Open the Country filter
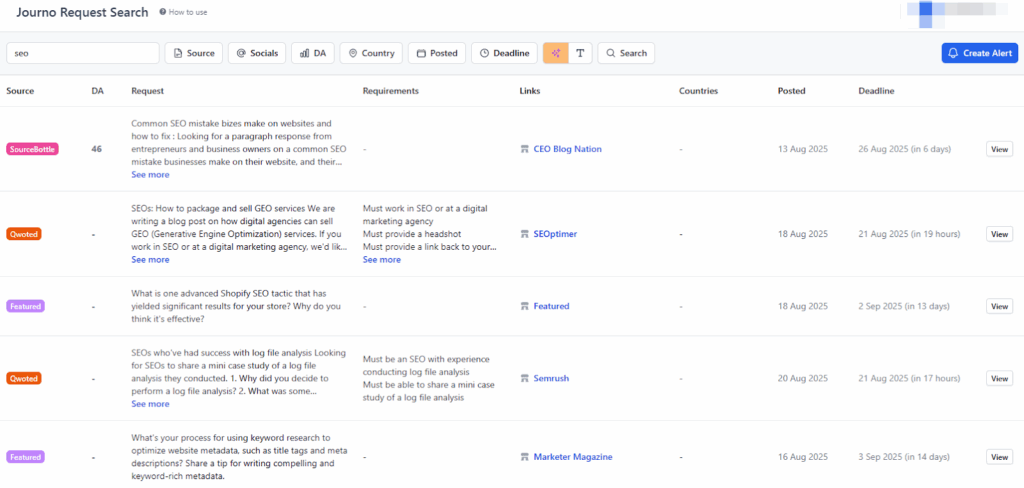Viewport: 1024px width, 488px height. tap(370, 53)
